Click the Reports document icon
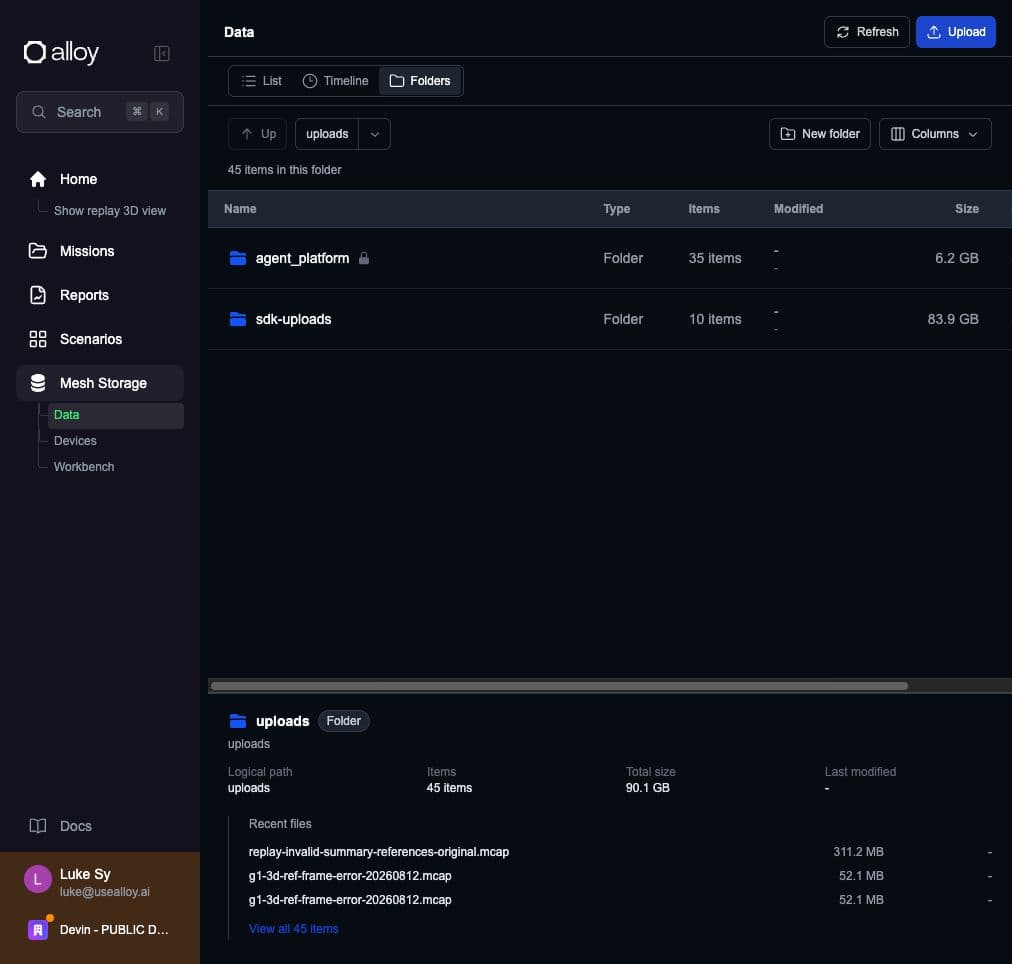This screenshot has height=964, width=1012. tap(38, 295)
